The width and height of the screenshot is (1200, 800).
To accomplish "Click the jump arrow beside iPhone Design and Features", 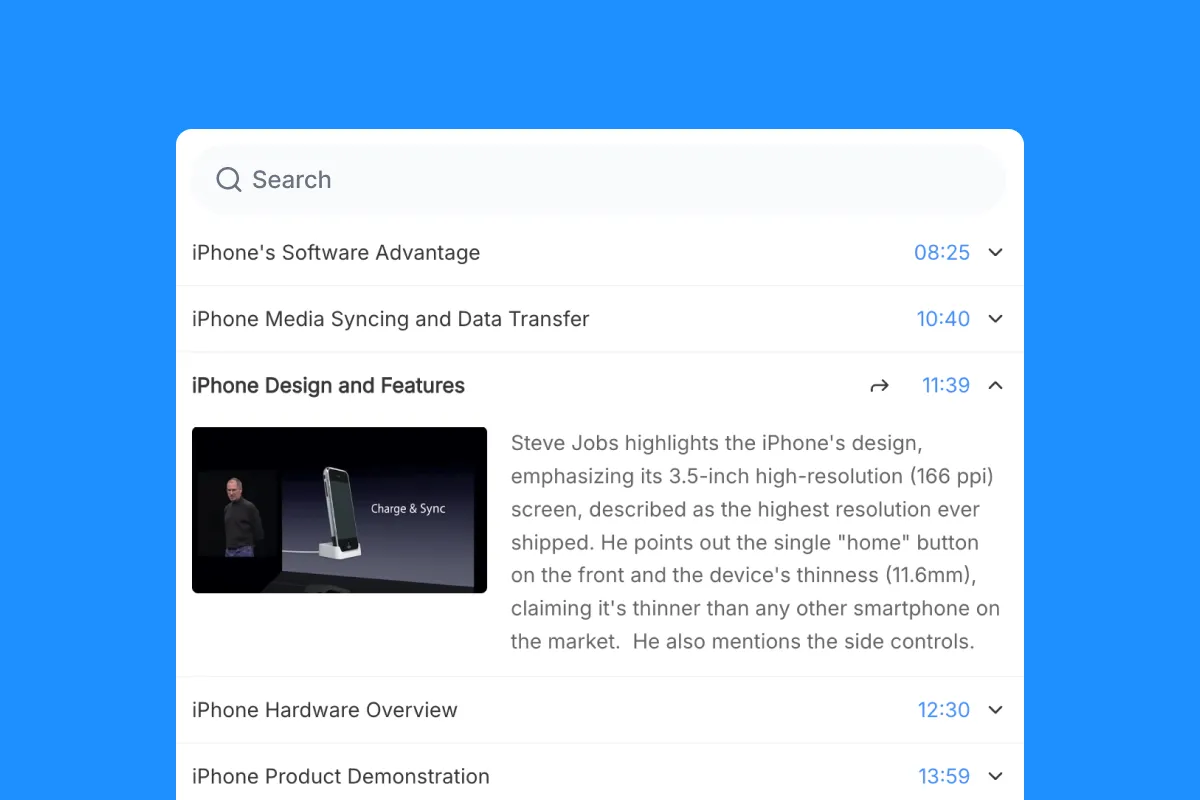I will coord(879,385).
